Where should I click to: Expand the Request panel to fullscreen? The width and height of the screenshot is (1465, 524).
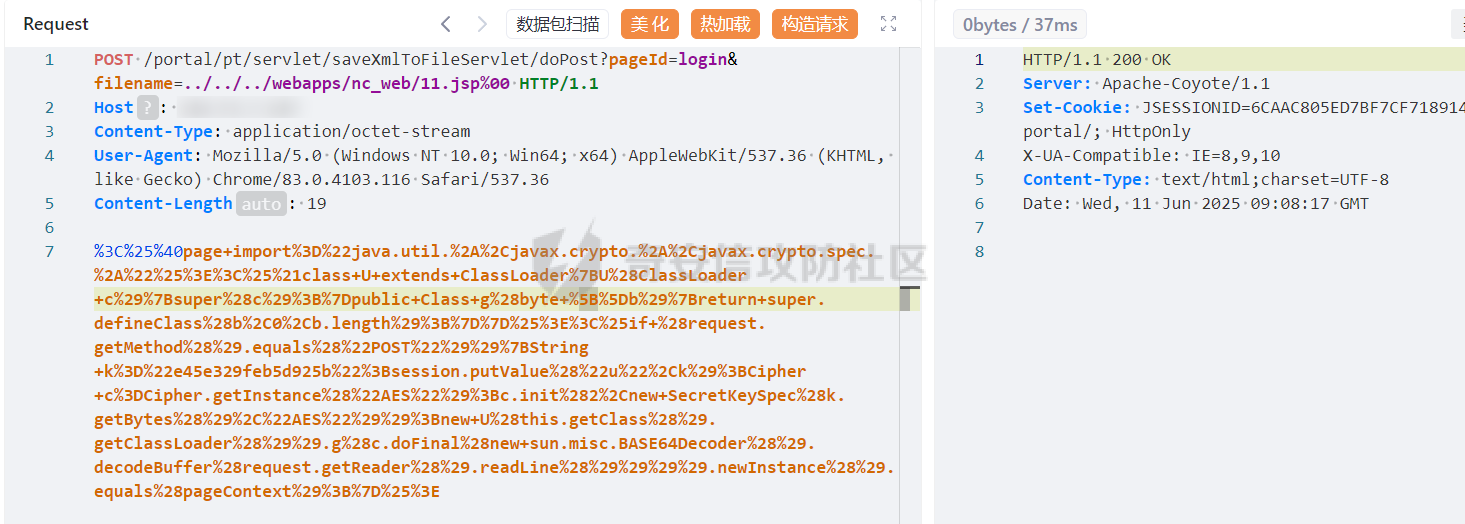pyautogui.click(x=888, y=24)
